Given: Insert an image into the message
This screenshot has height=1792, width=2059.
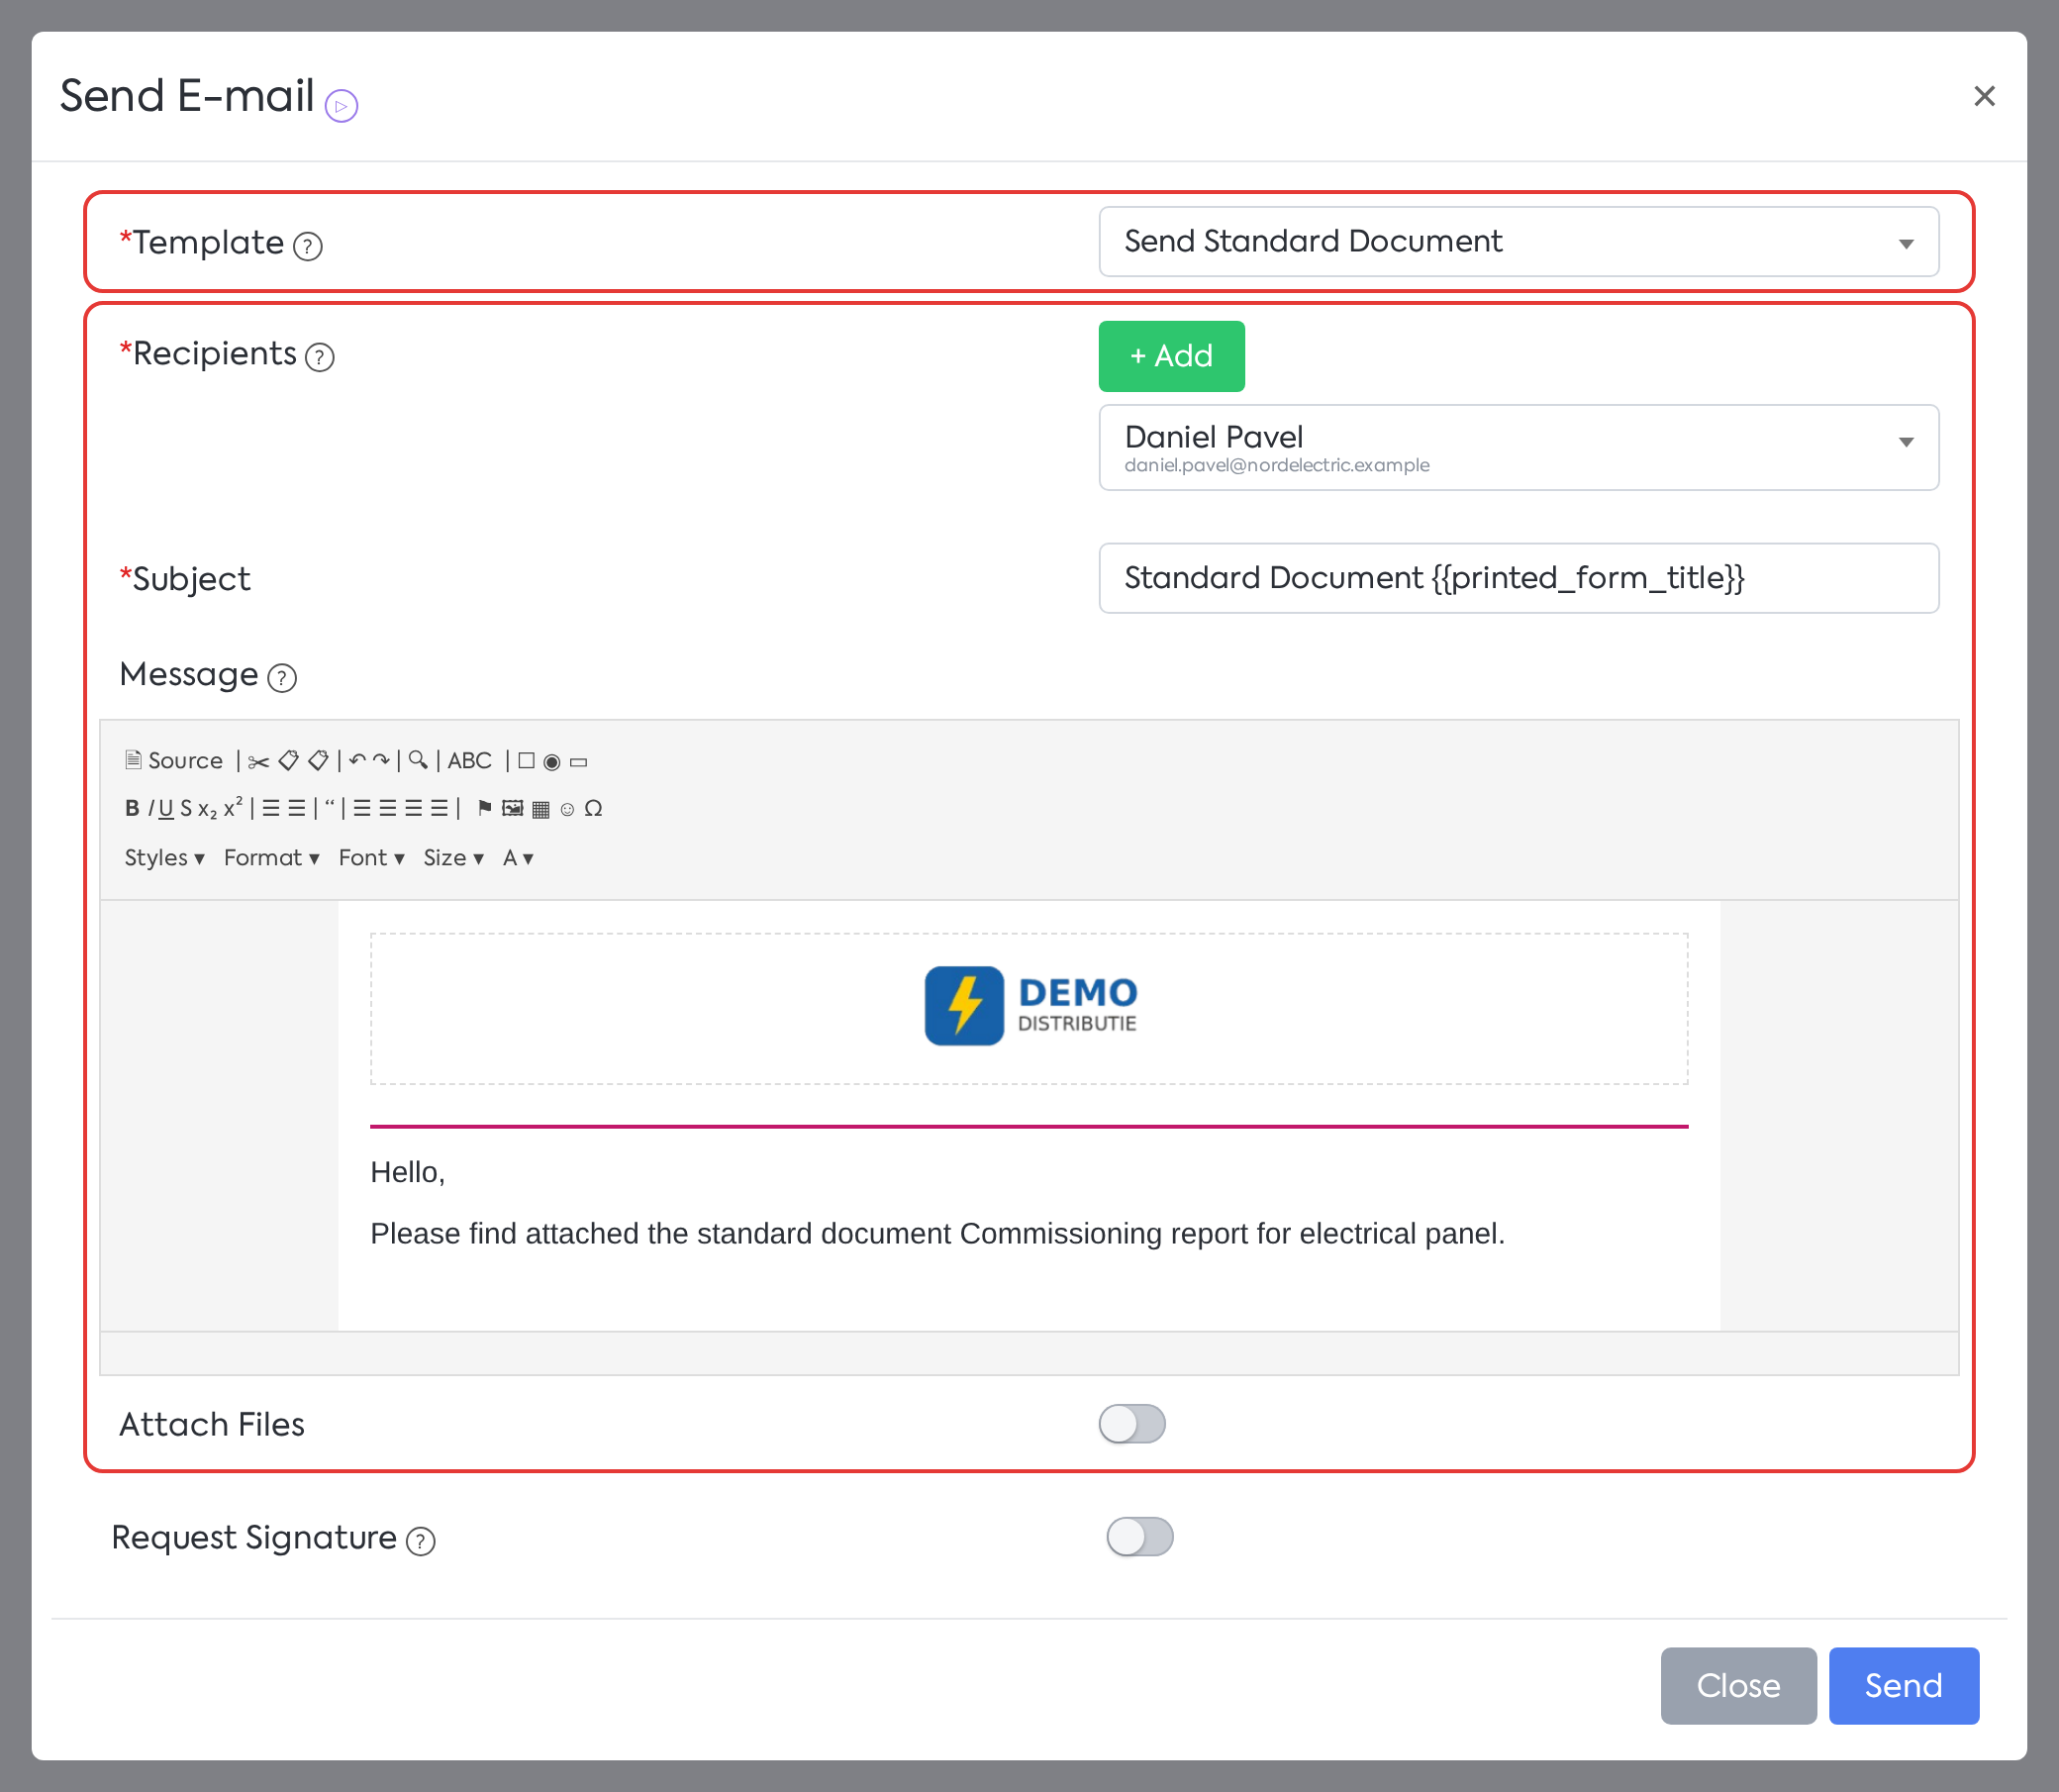Looking at the screenshot, I should [x=512, y=808].
